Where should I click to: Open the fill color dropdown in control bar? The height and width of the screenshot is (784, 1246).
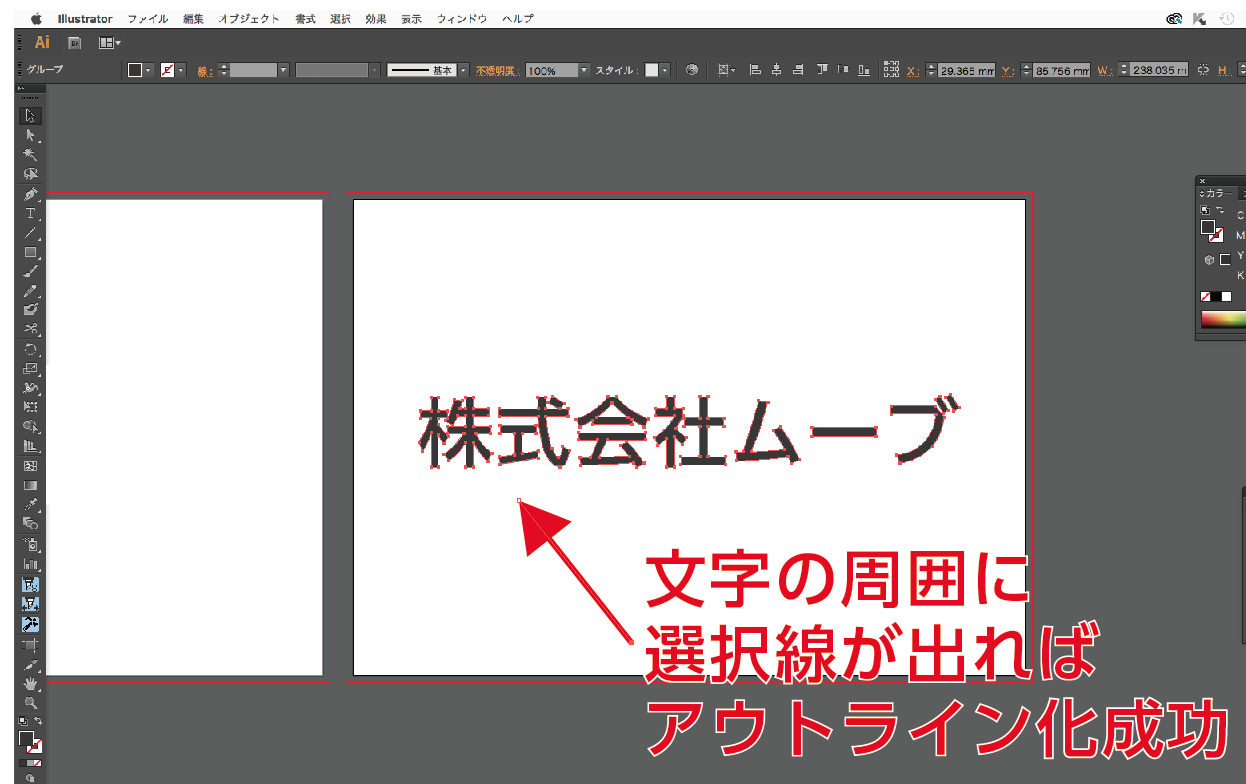coord(148,70)
